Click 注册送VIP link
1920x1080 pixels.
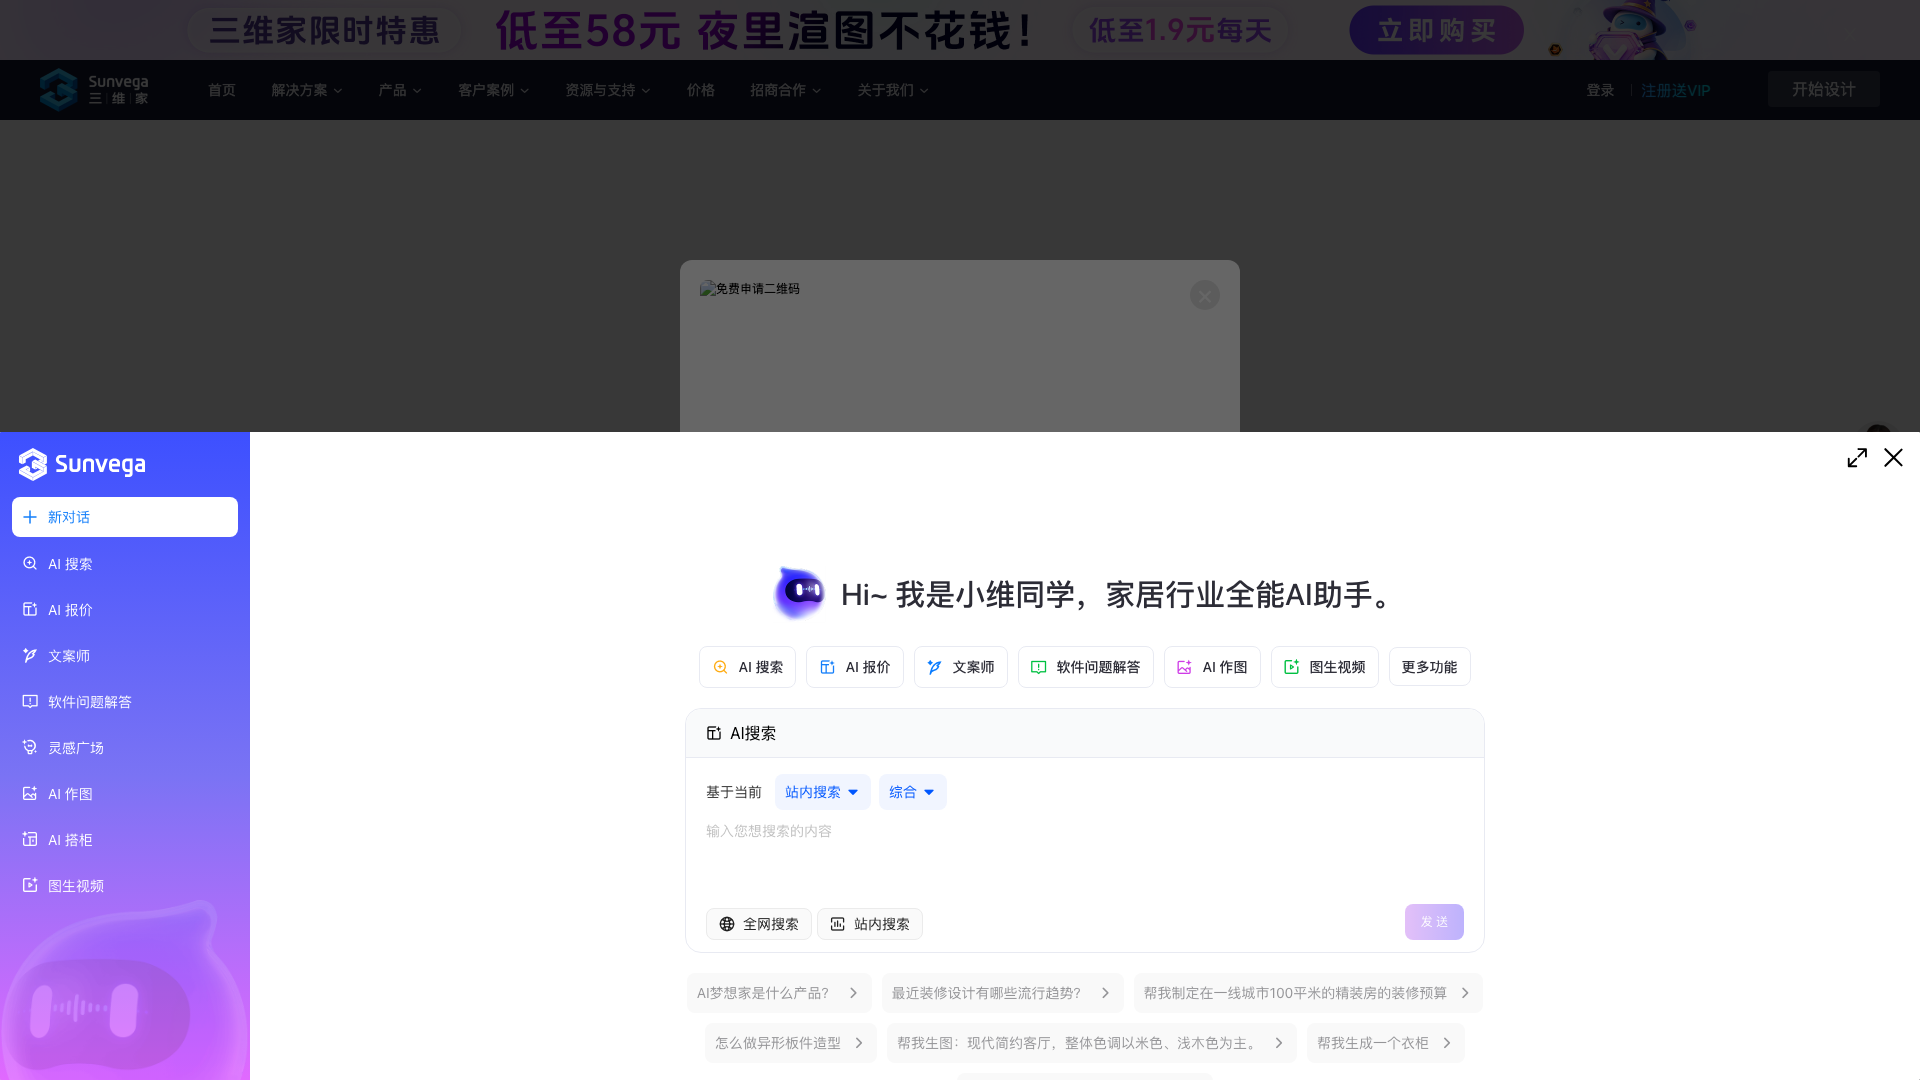point(1676,90)
